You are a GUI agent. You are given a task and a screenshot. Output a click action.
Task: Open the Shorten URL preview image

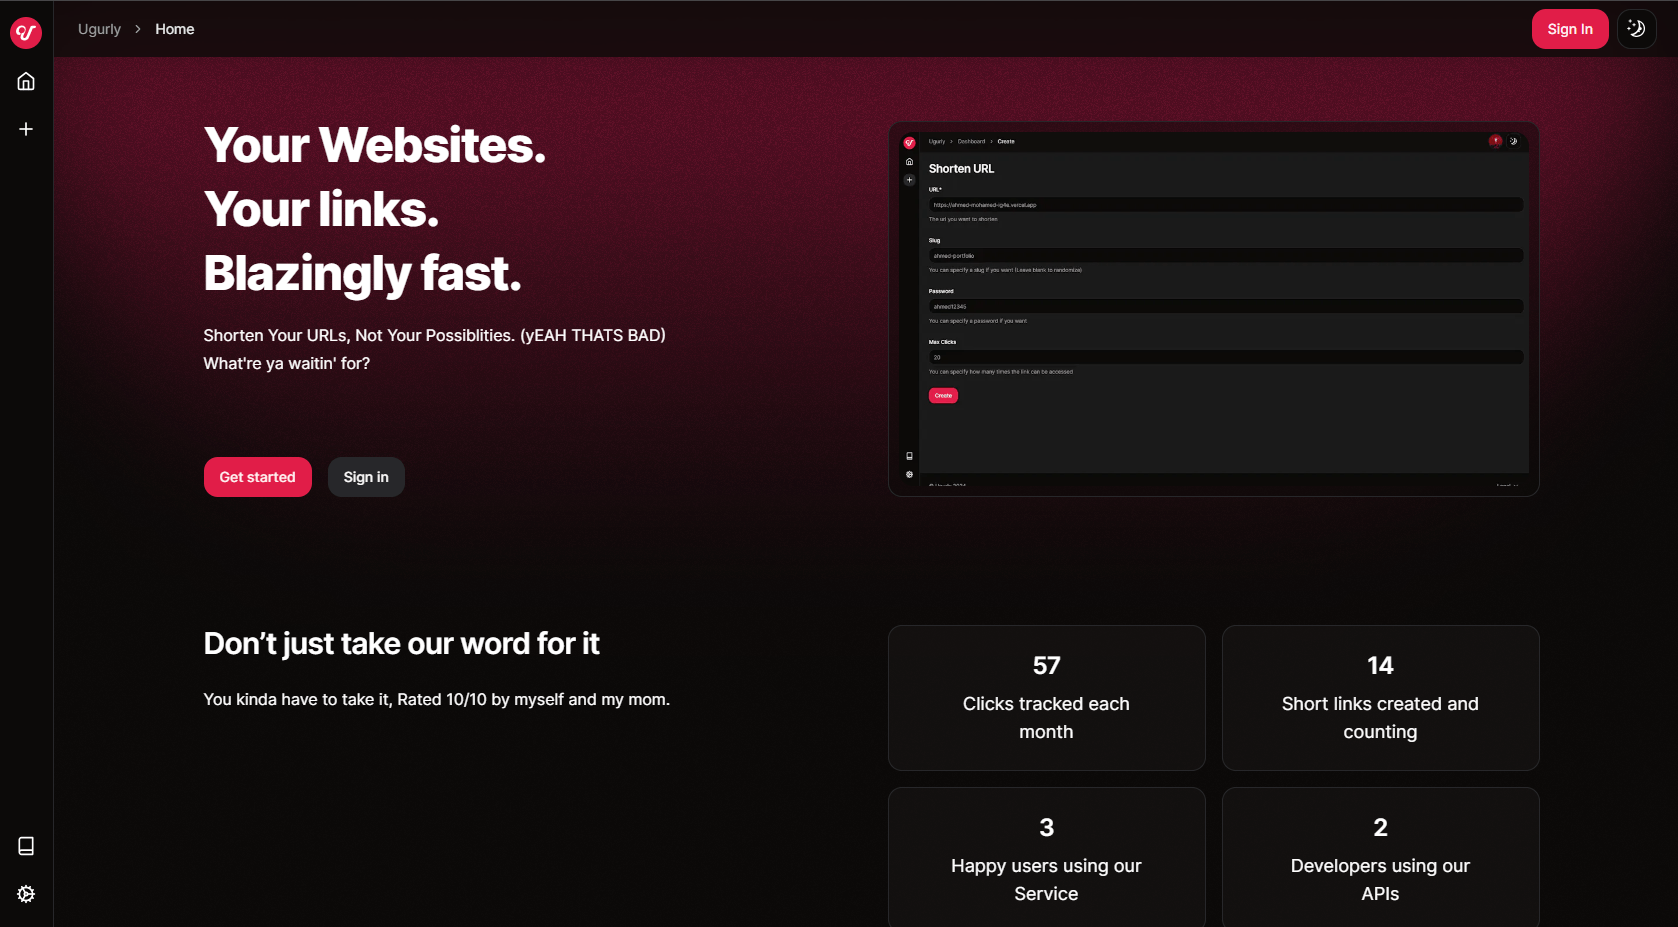point(1213,309)
